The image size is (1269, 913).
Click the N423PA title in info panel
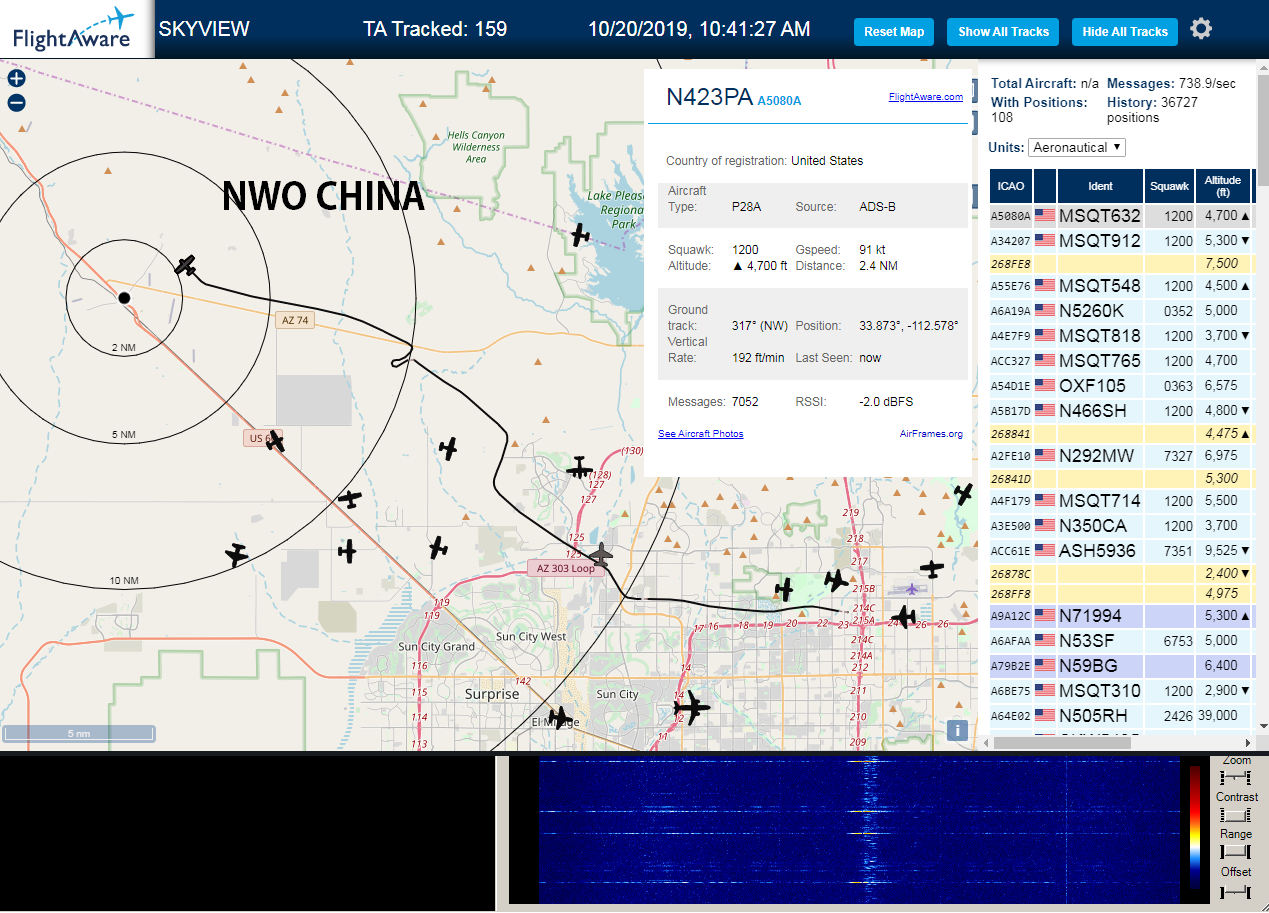pos(709,97)
